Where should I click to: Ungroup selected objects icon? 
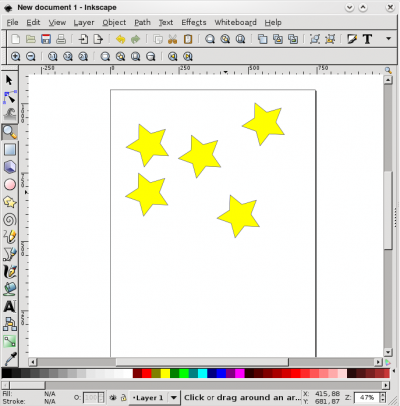pyautogui.click(x=330, y=39)
